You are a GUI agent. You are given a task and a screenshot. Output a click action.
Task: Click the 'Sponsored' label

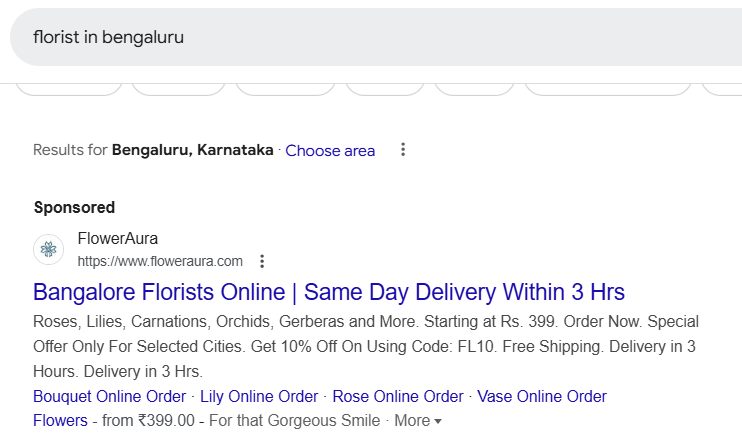click(74, 207)
